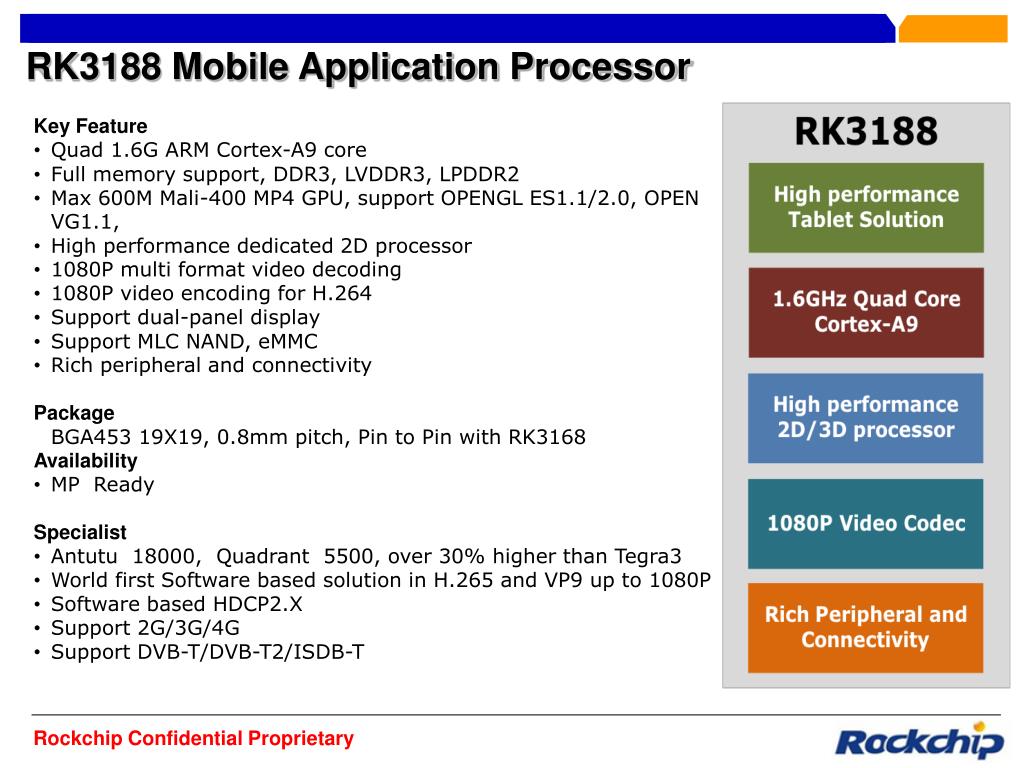The height and width of the screenshot is (768, 1024).
Task: Click the BGA453 19X19 package line
Action: click(x=318, y=437)
